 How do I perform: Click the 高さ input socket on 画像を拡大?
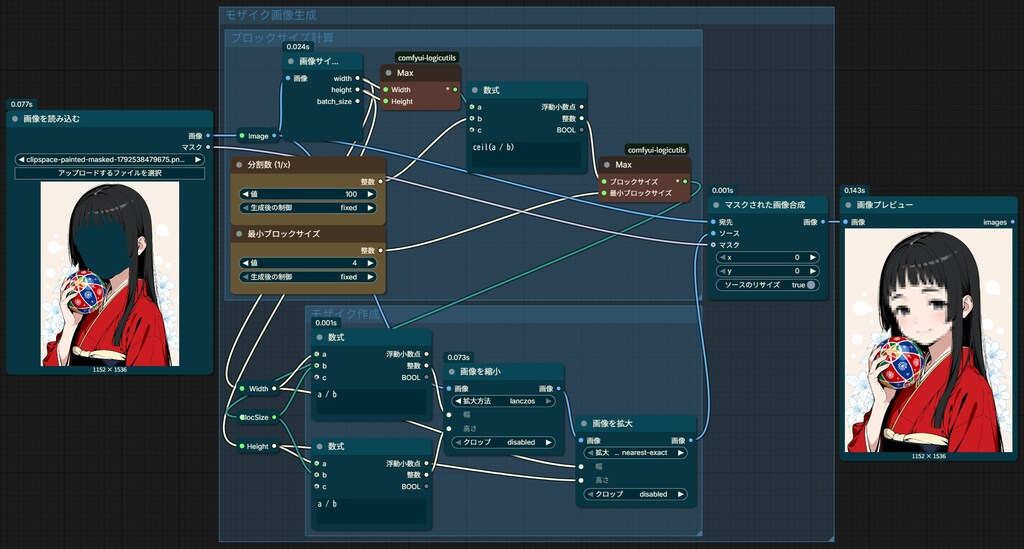(581, 480)
